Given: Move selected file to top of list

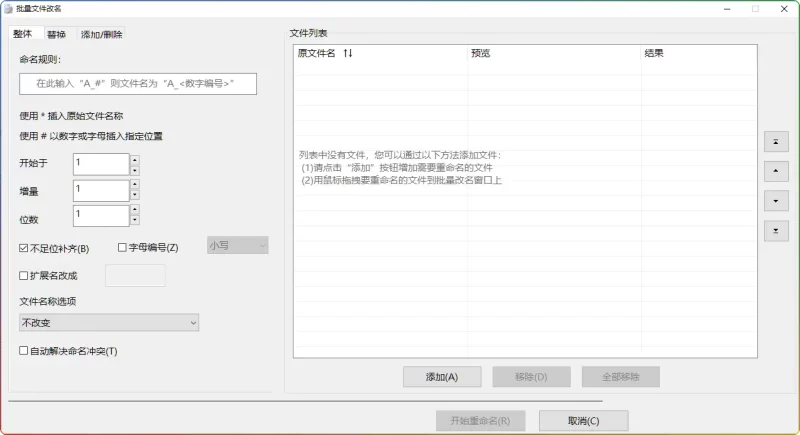Looking at the screenshot, I should click(x=776, y=142).
